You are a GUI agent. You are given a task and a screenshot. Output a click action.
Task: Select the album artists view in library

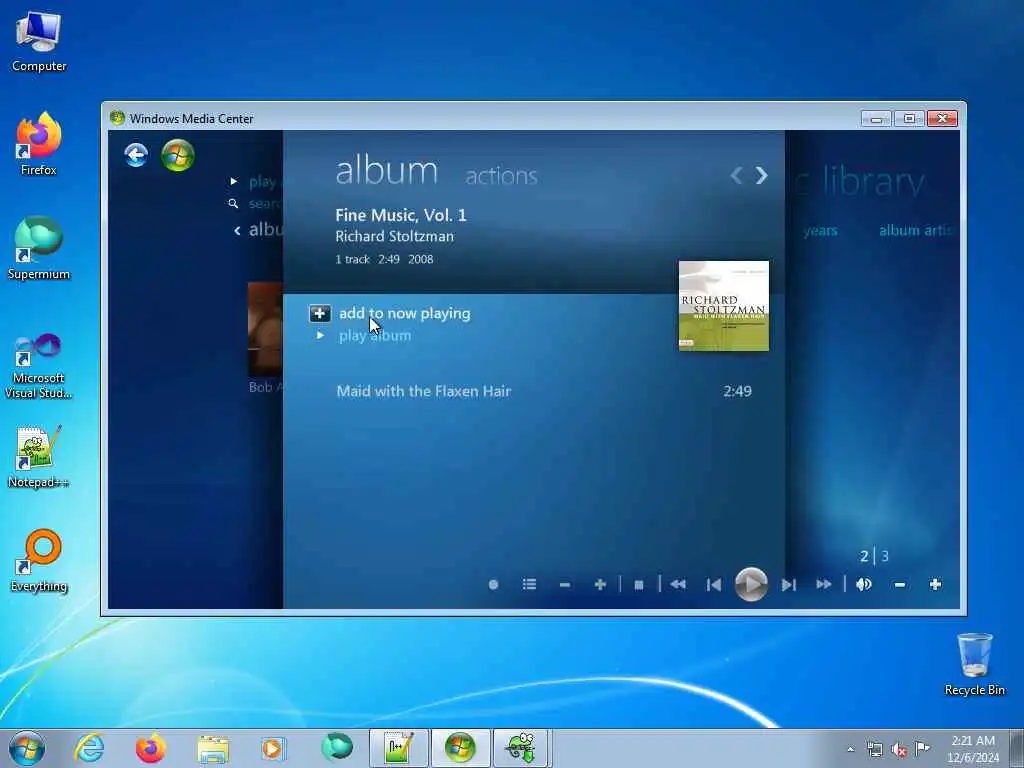[916, 231]
